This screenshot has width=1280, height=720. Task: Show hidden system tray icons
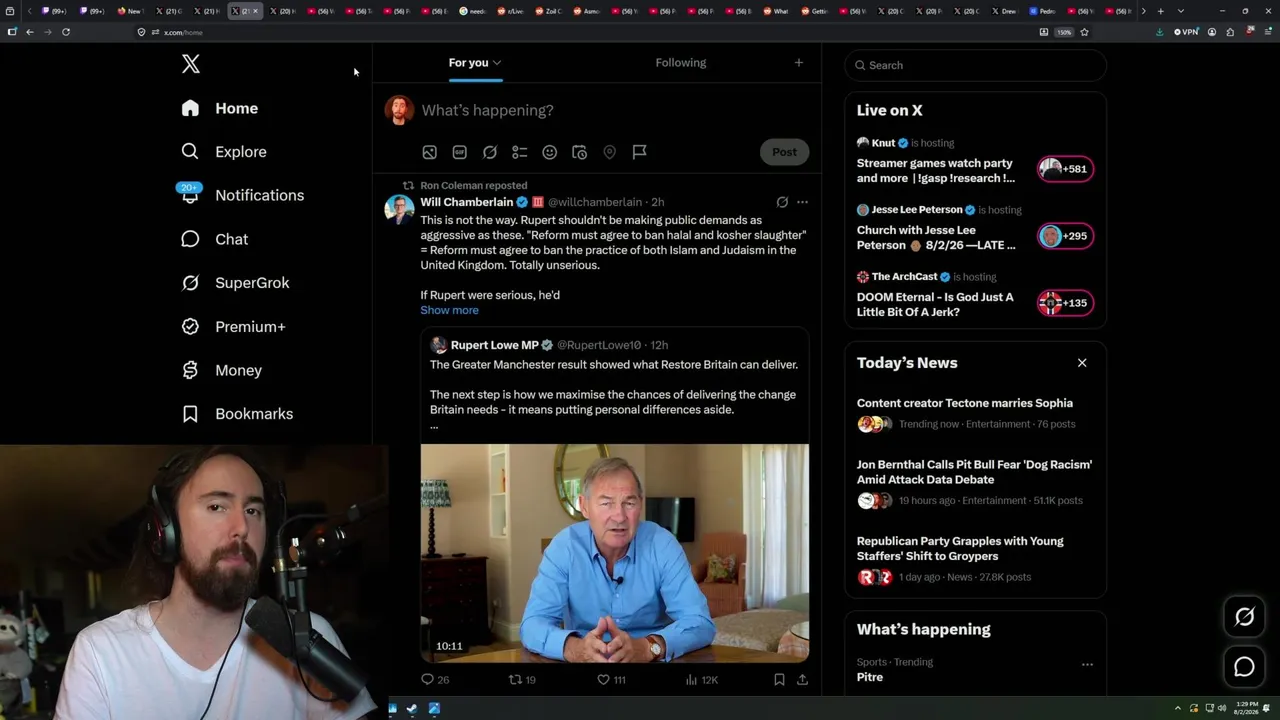1178,709
